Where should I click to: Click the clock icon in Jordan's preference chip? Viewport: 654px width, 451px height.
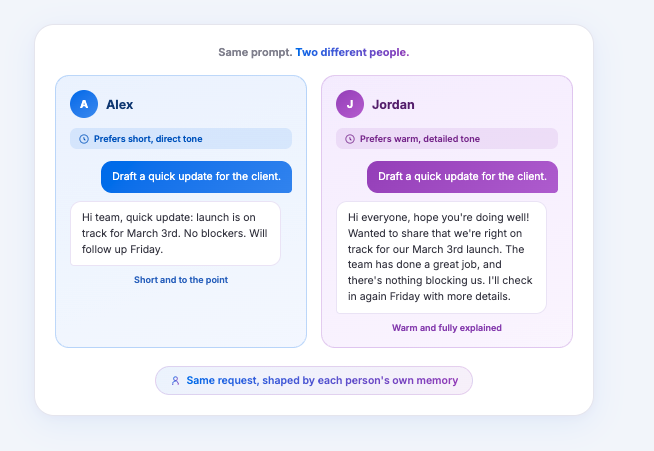point(350,139)
